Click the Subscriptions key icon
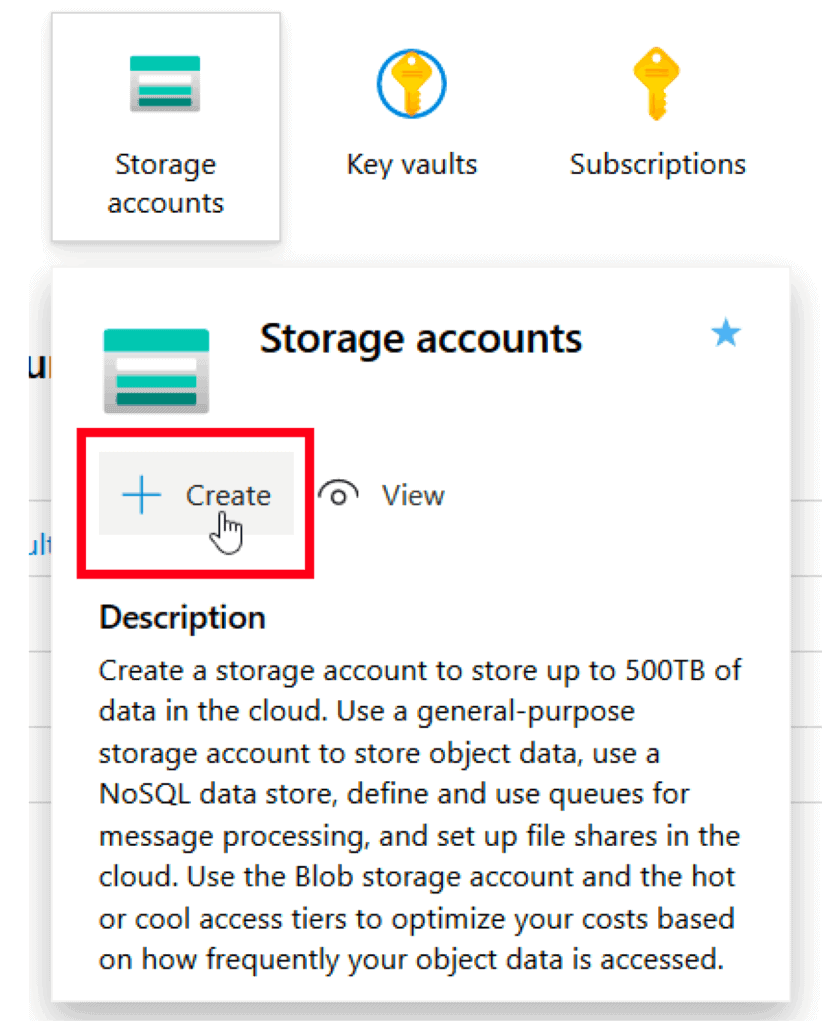 coord(657,84)
